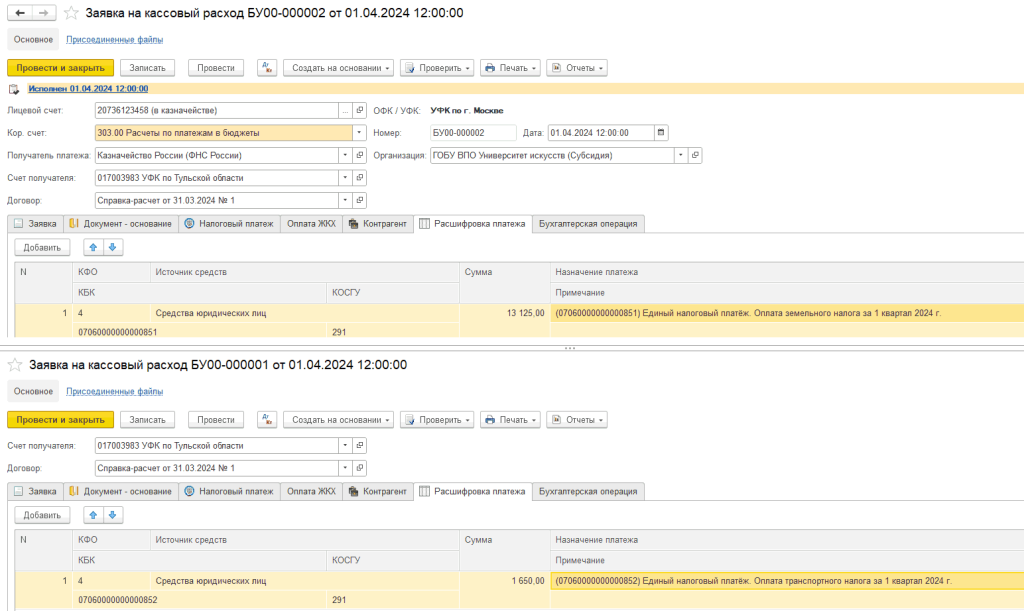Click the ellipsis button in Лицевой счет field
This screenshot has width=1024, height=611.
[345, 110]
